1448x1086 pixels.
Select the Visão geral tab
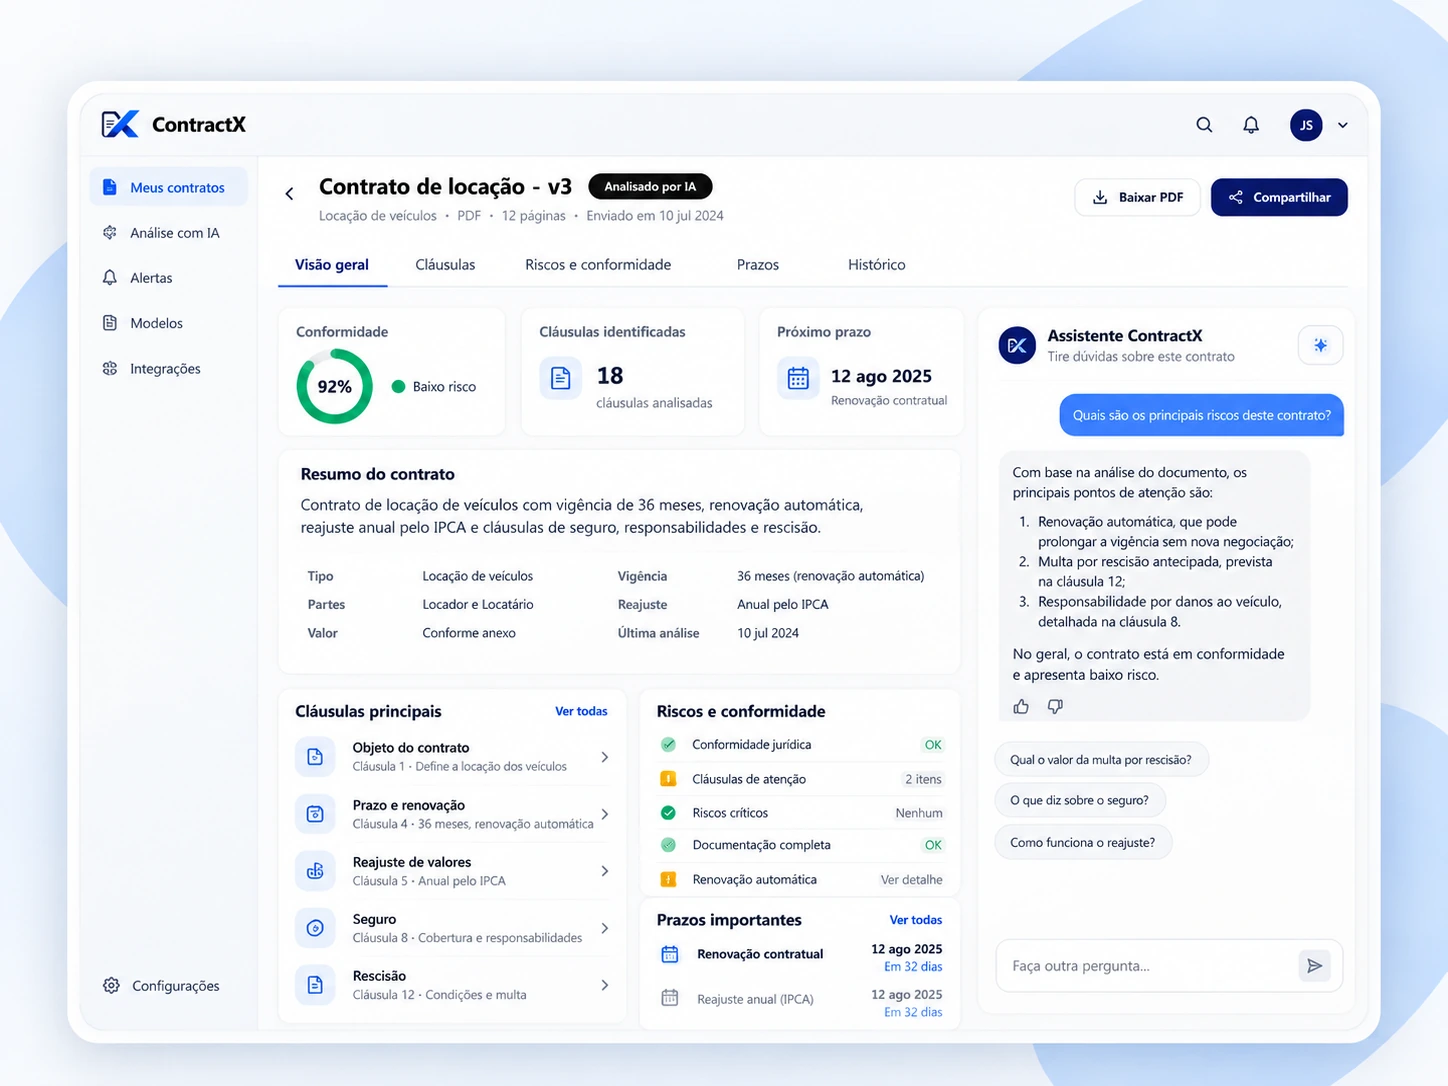click(x=332, y=265)
